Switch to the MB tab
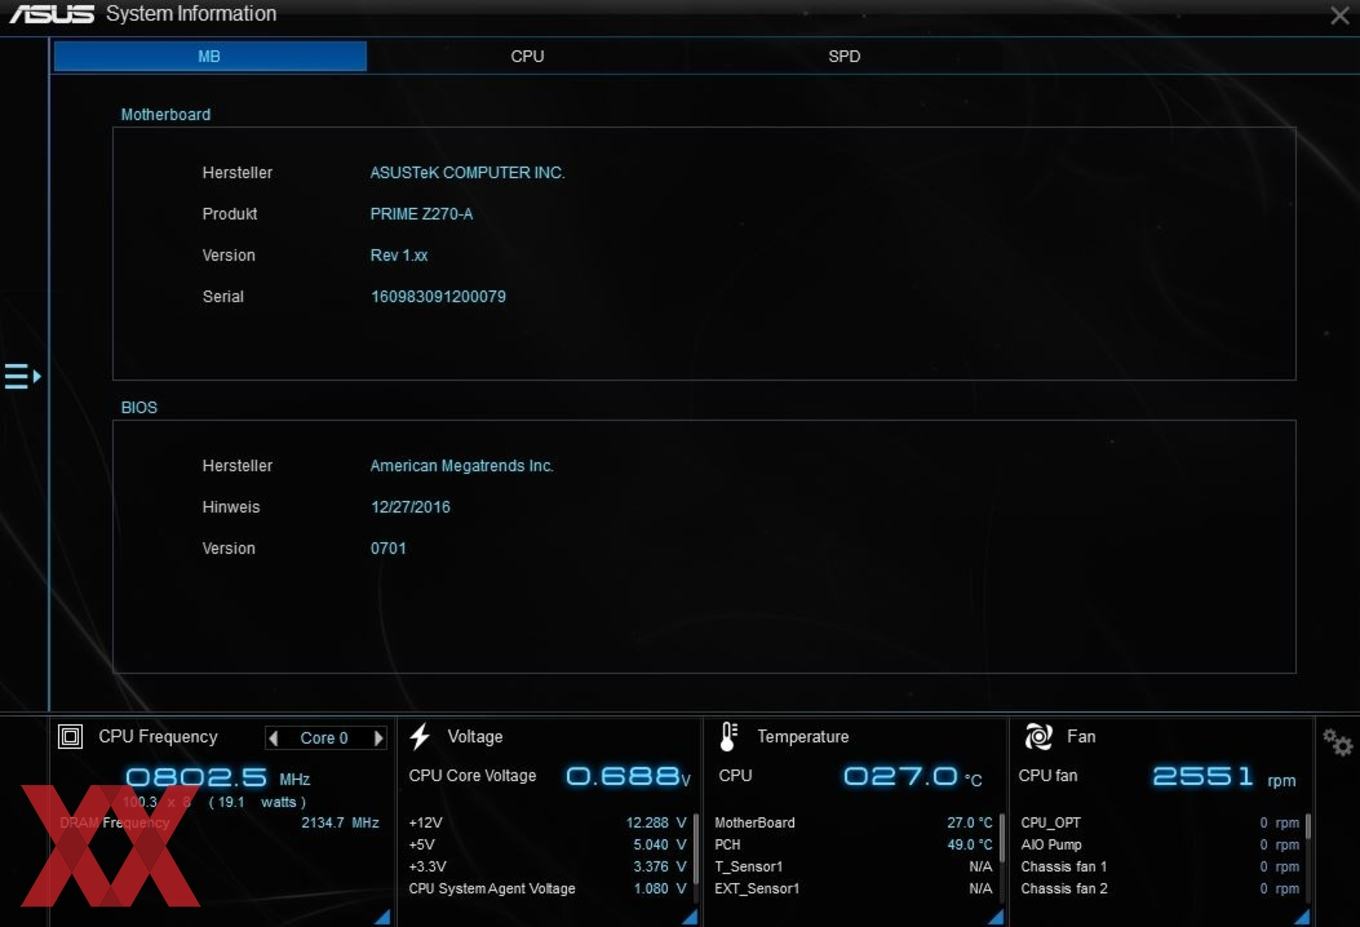Screen dimensions: 1360x927 pyautogui.click(x=210, y=56)
